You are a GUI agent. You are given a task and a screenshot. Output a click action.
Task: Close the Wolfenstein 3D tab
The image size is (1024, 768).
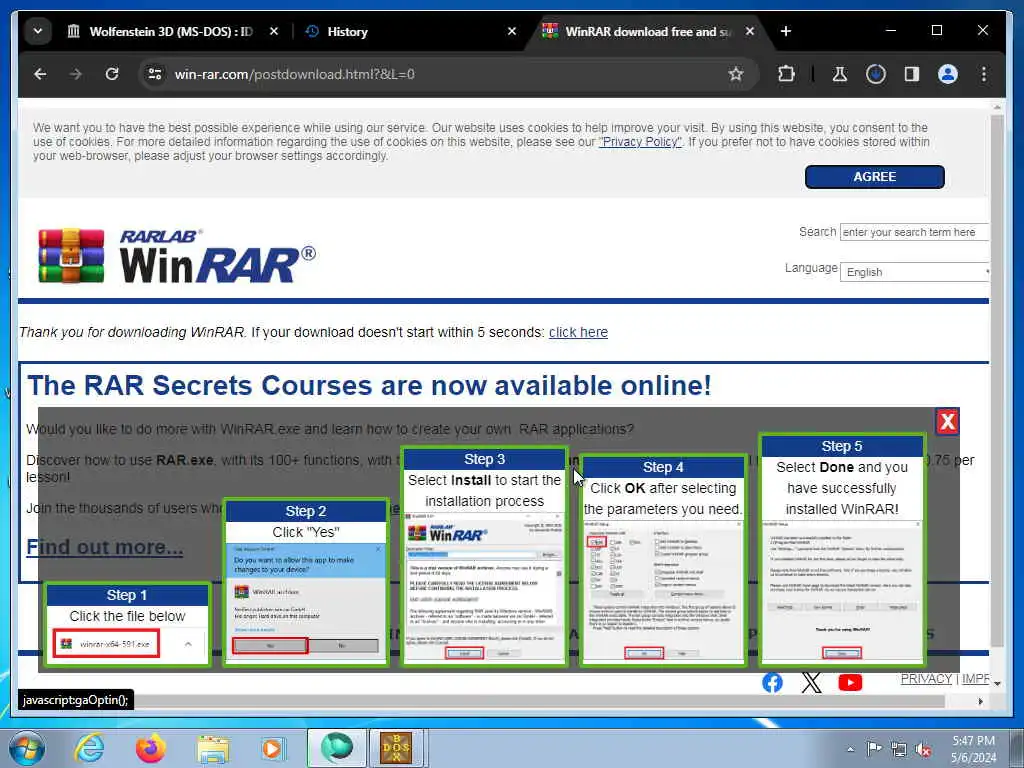274,31
